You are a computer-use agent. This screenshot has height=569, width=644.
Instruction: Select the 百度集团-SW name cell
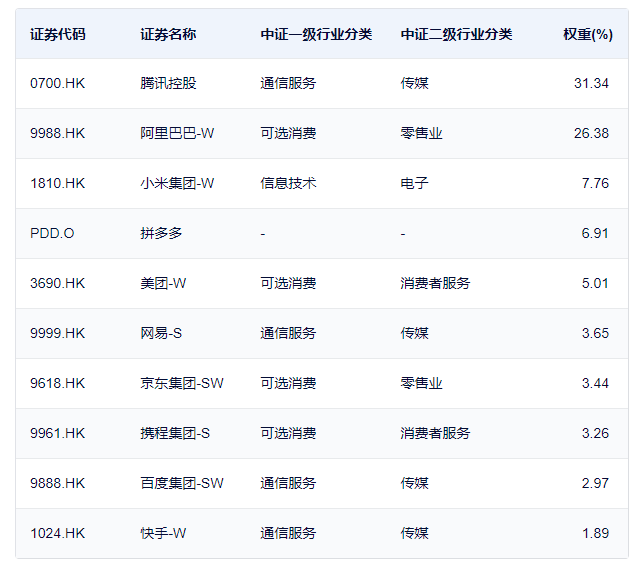point(182,483)
